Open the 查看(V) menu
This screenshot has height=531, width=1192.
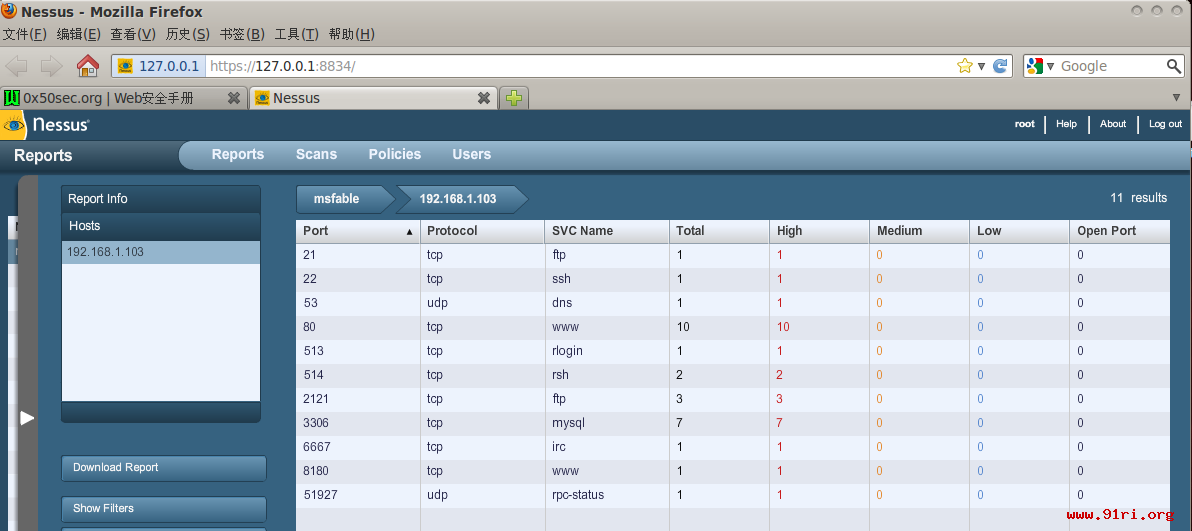(x=133, y=34)
